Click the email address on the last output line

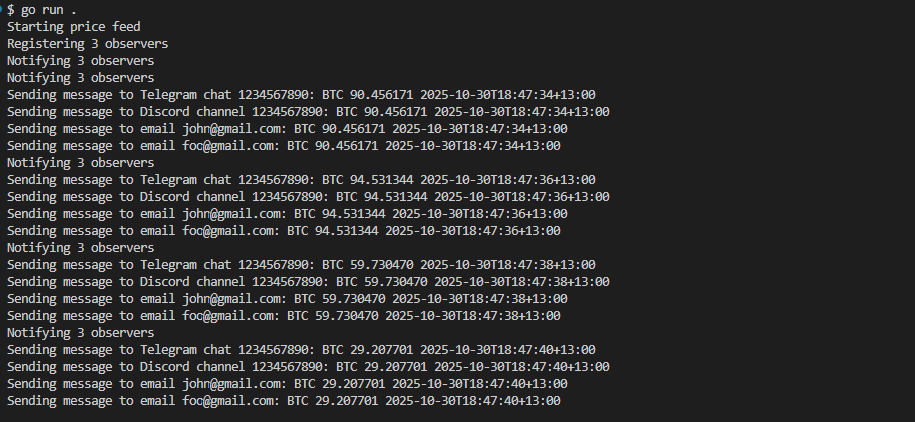pyautogui.click(x=227, y=400)
